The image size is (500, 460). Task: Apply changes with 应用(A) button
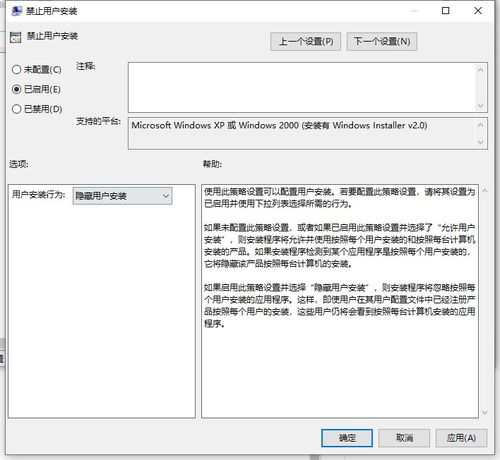click(x=461, y=438)
